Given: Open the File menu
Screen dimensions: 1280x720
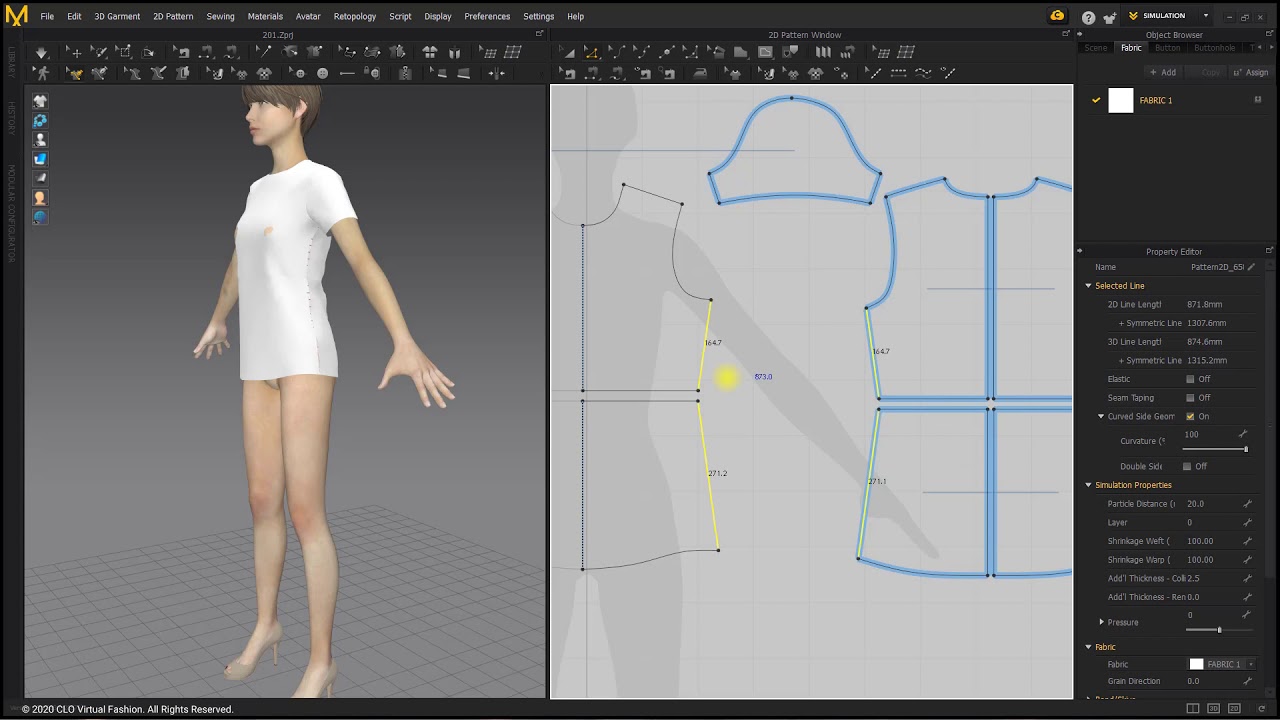Looking at the screenshot, I should click(47, 16).
